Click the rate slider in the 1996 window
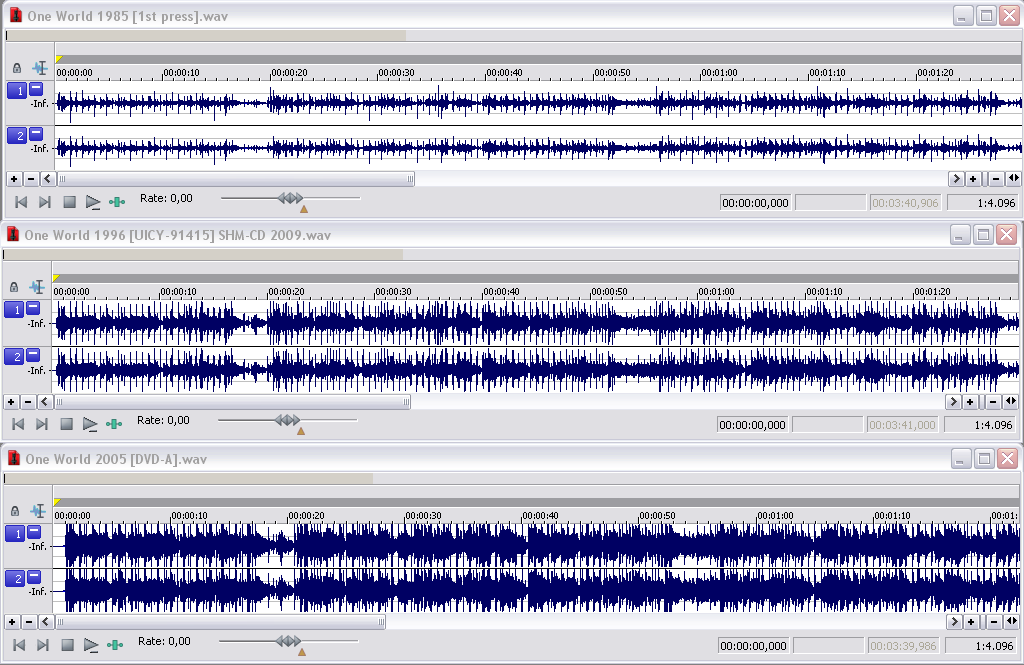The height and width of the screenshot is (665, 1024). [288, 420]
